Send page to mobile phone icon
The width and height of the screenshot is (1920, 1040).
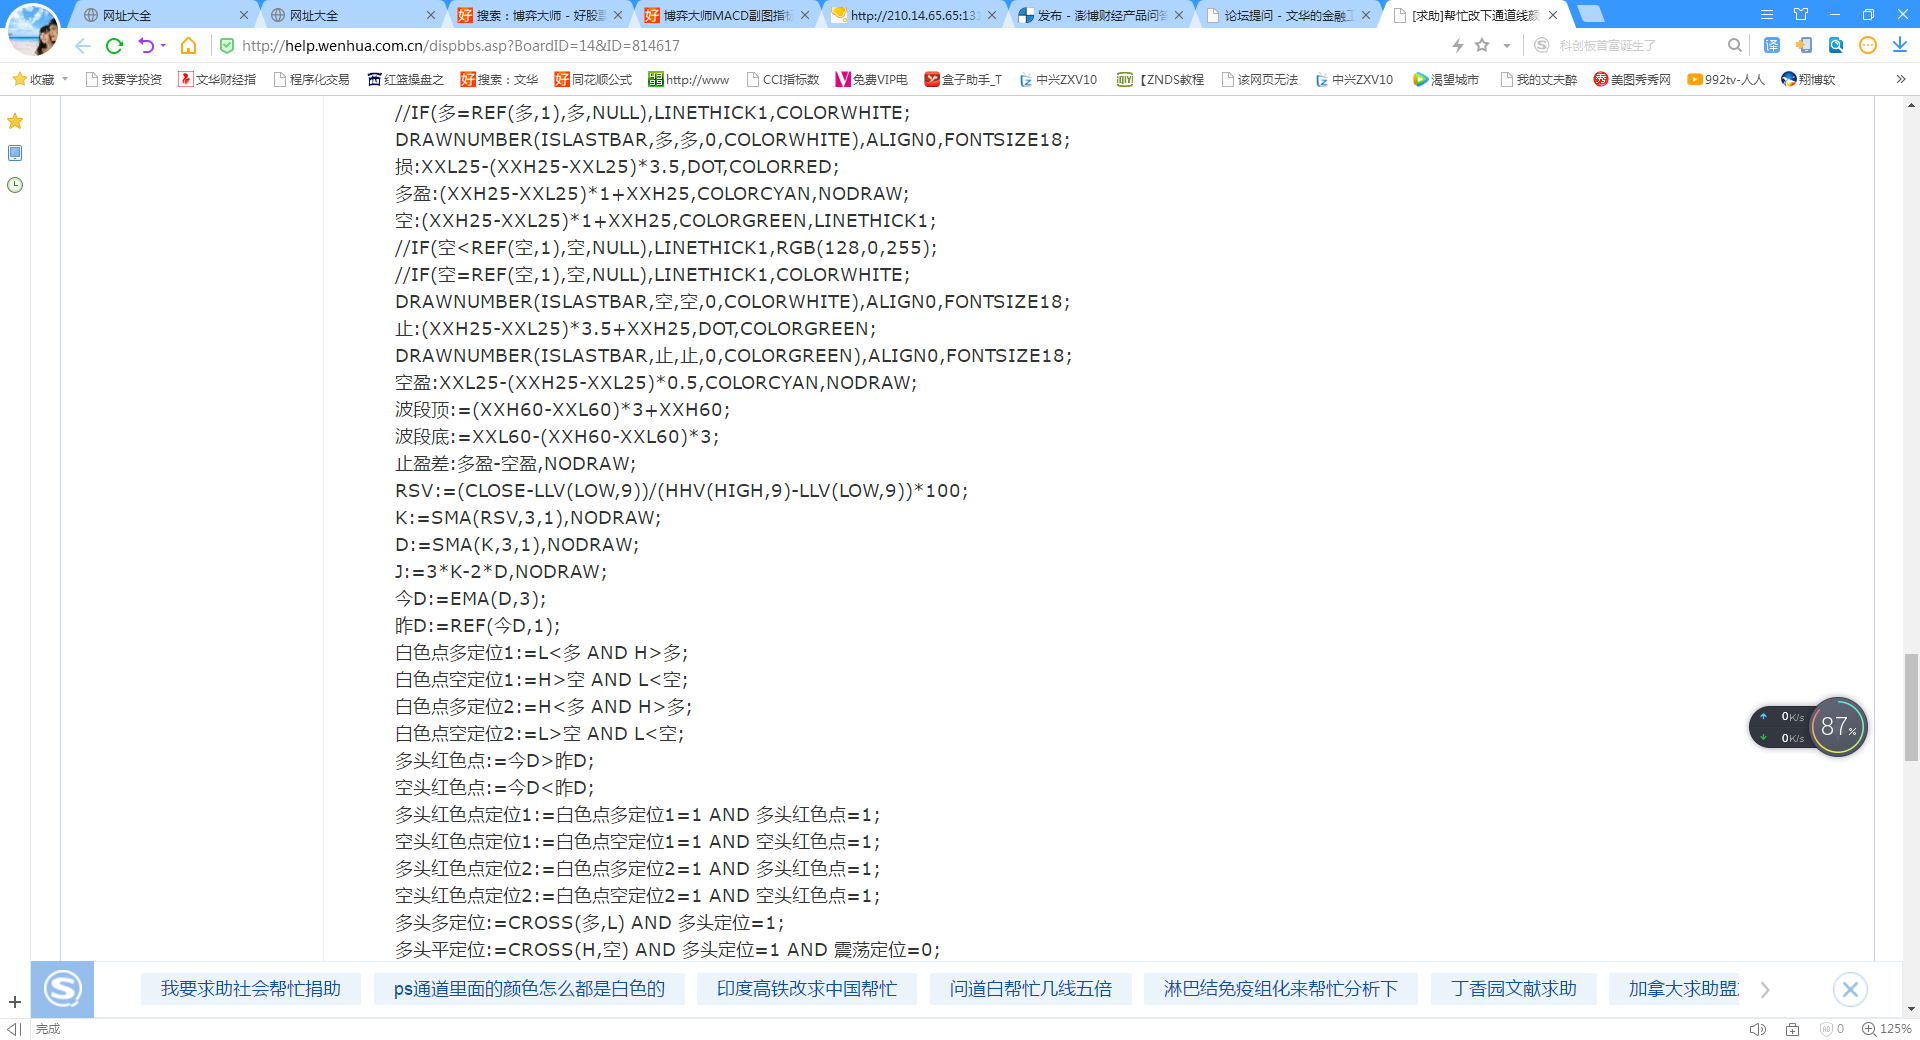(1802, 45)
